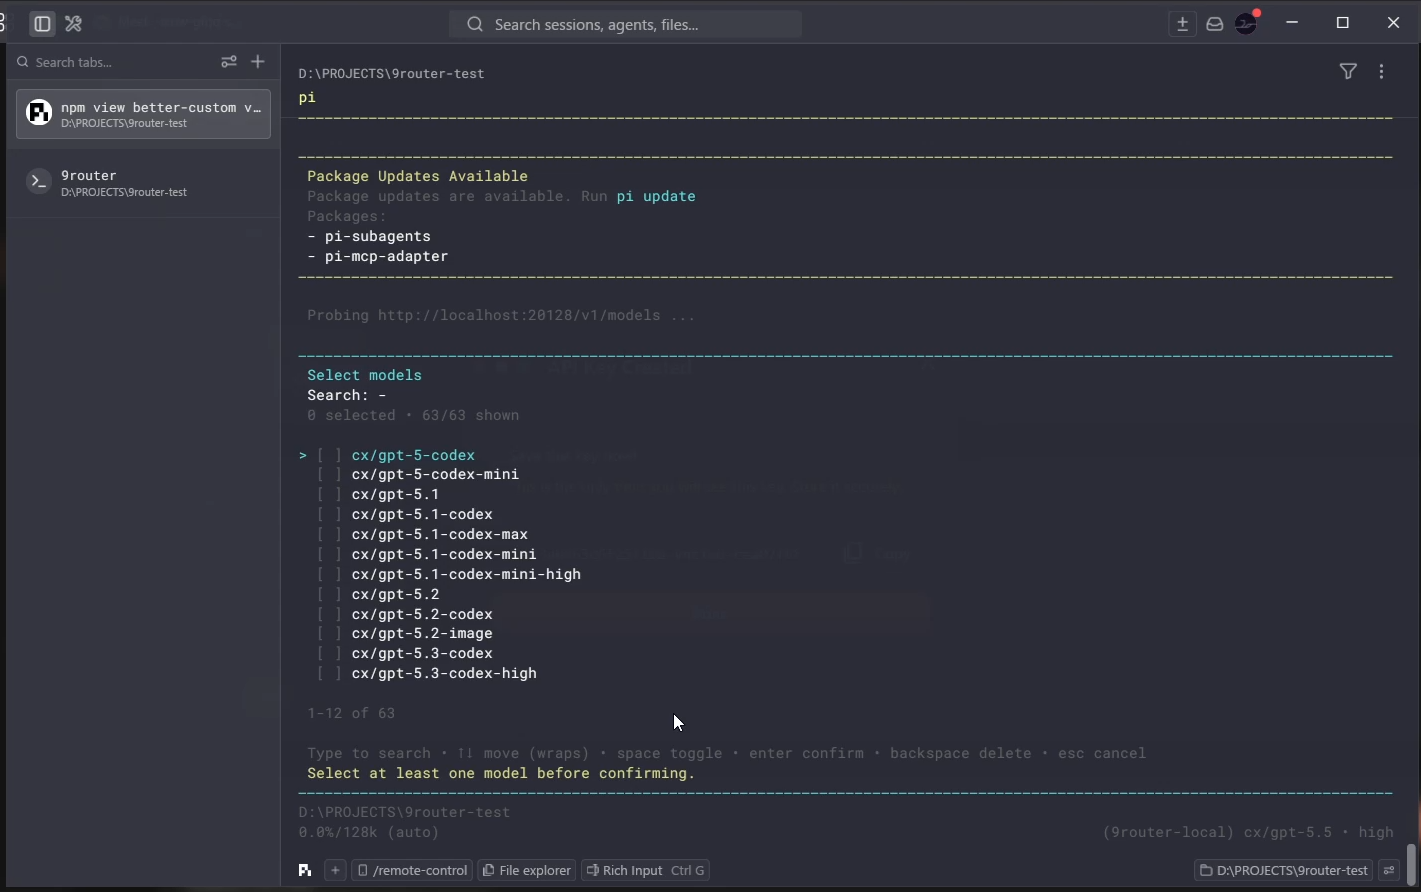Open the File explorer button
Image resolution: width=1421 pixels, height=892 pixels.
point(527,871)
